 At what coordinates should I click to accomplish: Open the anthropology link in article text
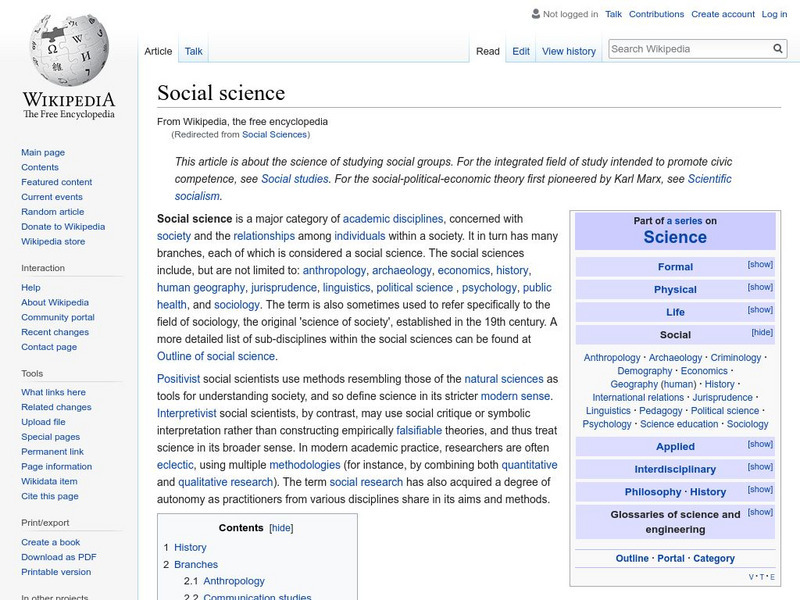pos(333,270)
